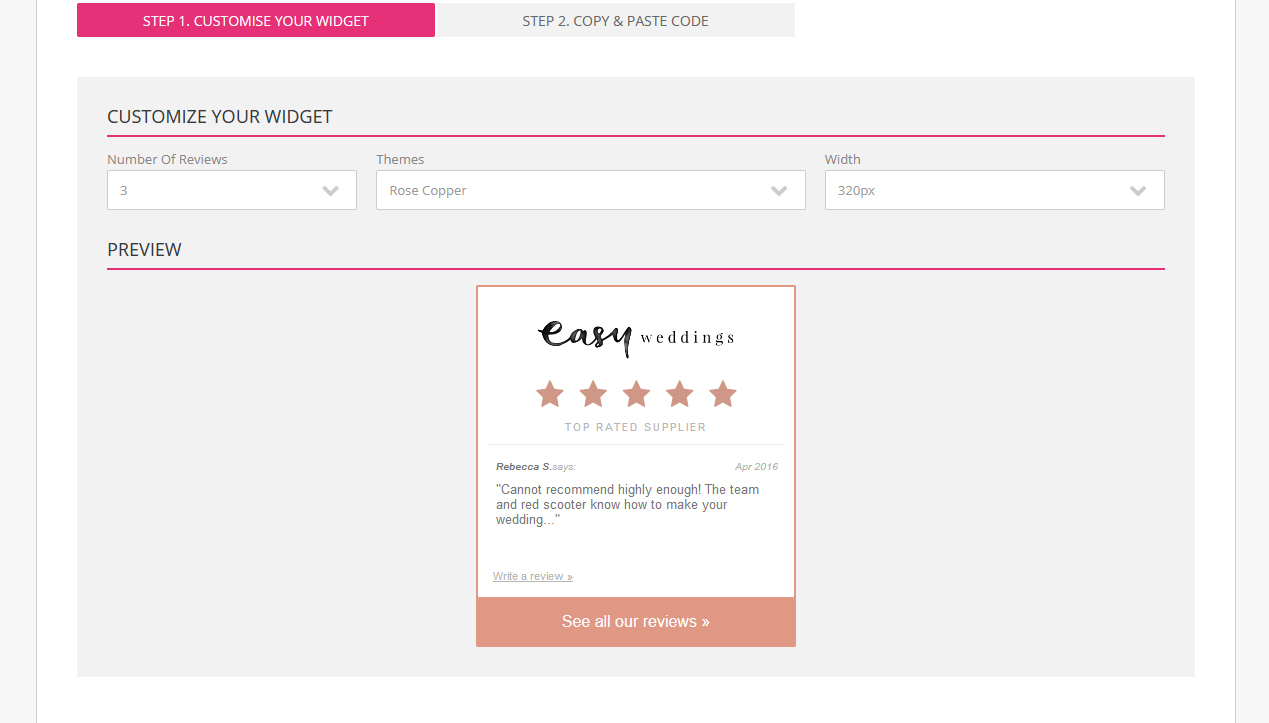Click the review date Apr 2016
This screenshot has height=723, width=1269.
[756, 467]
